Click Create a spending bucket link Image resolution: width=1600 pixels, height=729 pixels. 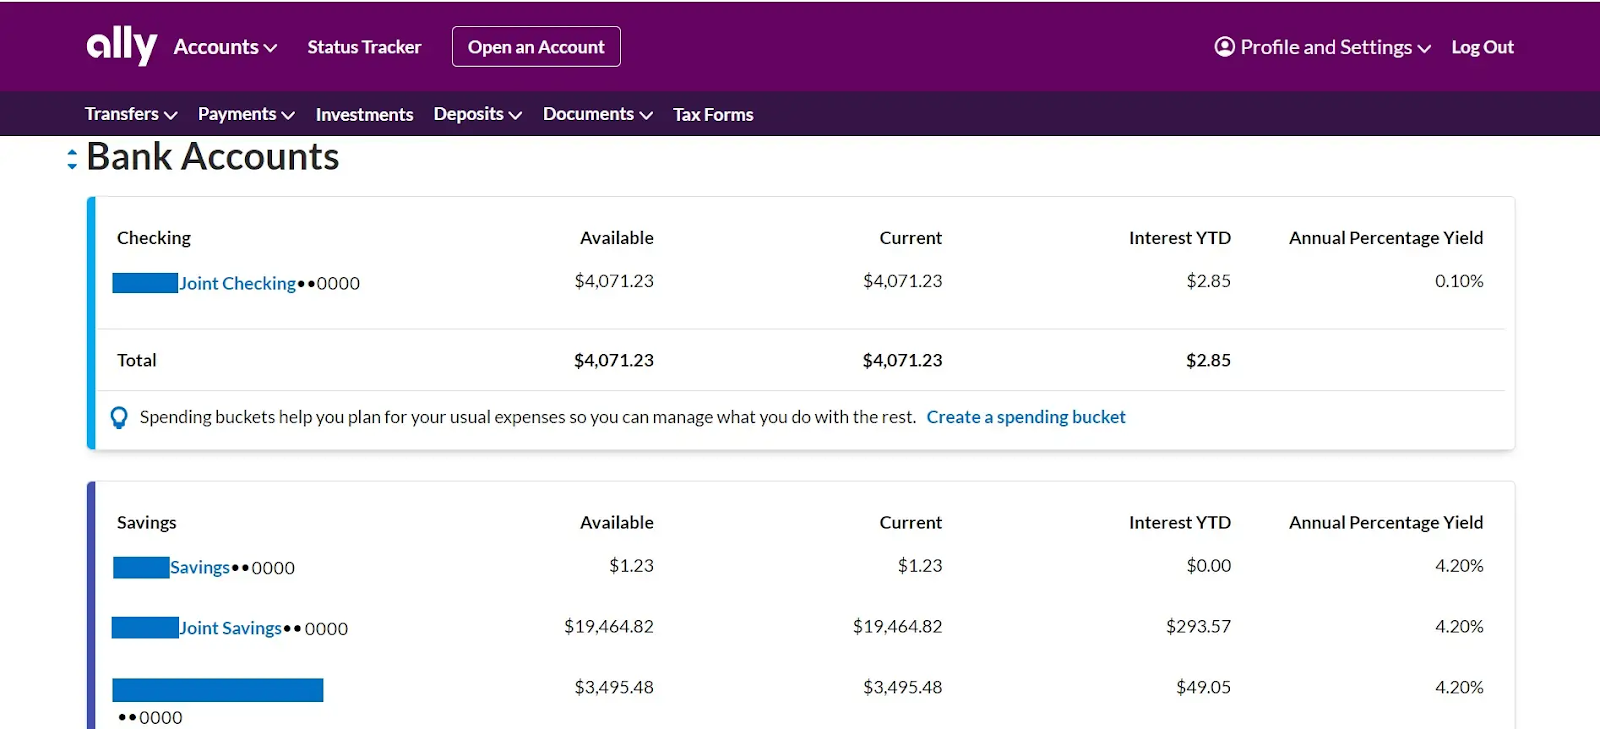tap(1026, 417)
